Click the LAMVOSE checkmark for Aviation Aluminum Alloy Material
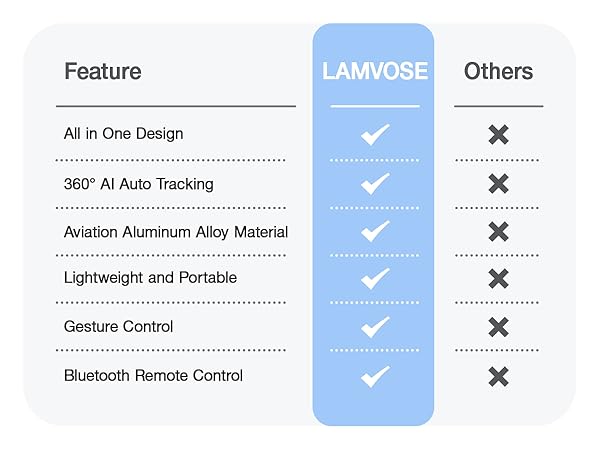The height and width of the screenshot is (450, 600). pyautogui.click(x=374, y=231)
